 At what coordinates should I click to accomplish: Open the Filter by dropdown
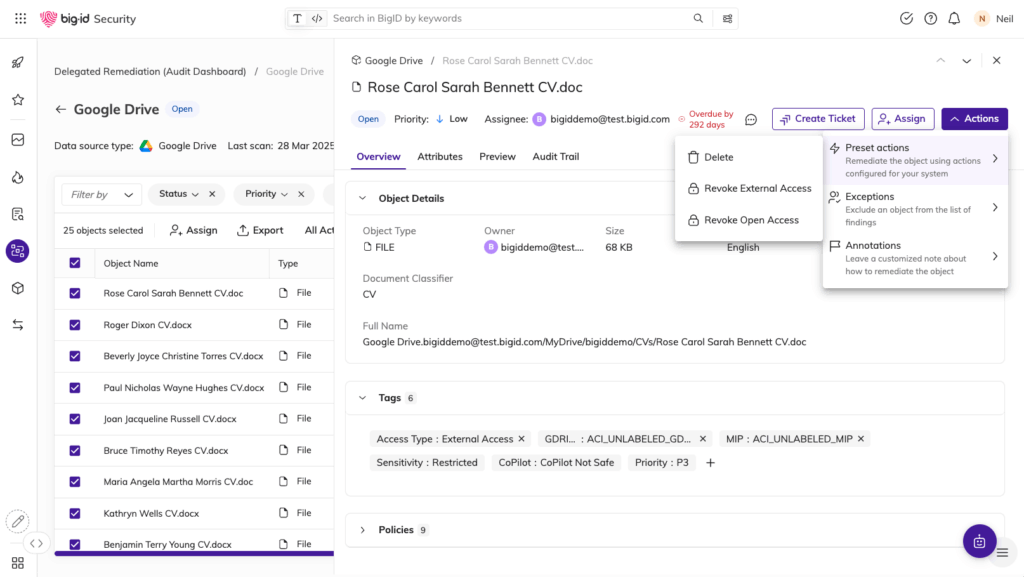click(x=101, y=195)
